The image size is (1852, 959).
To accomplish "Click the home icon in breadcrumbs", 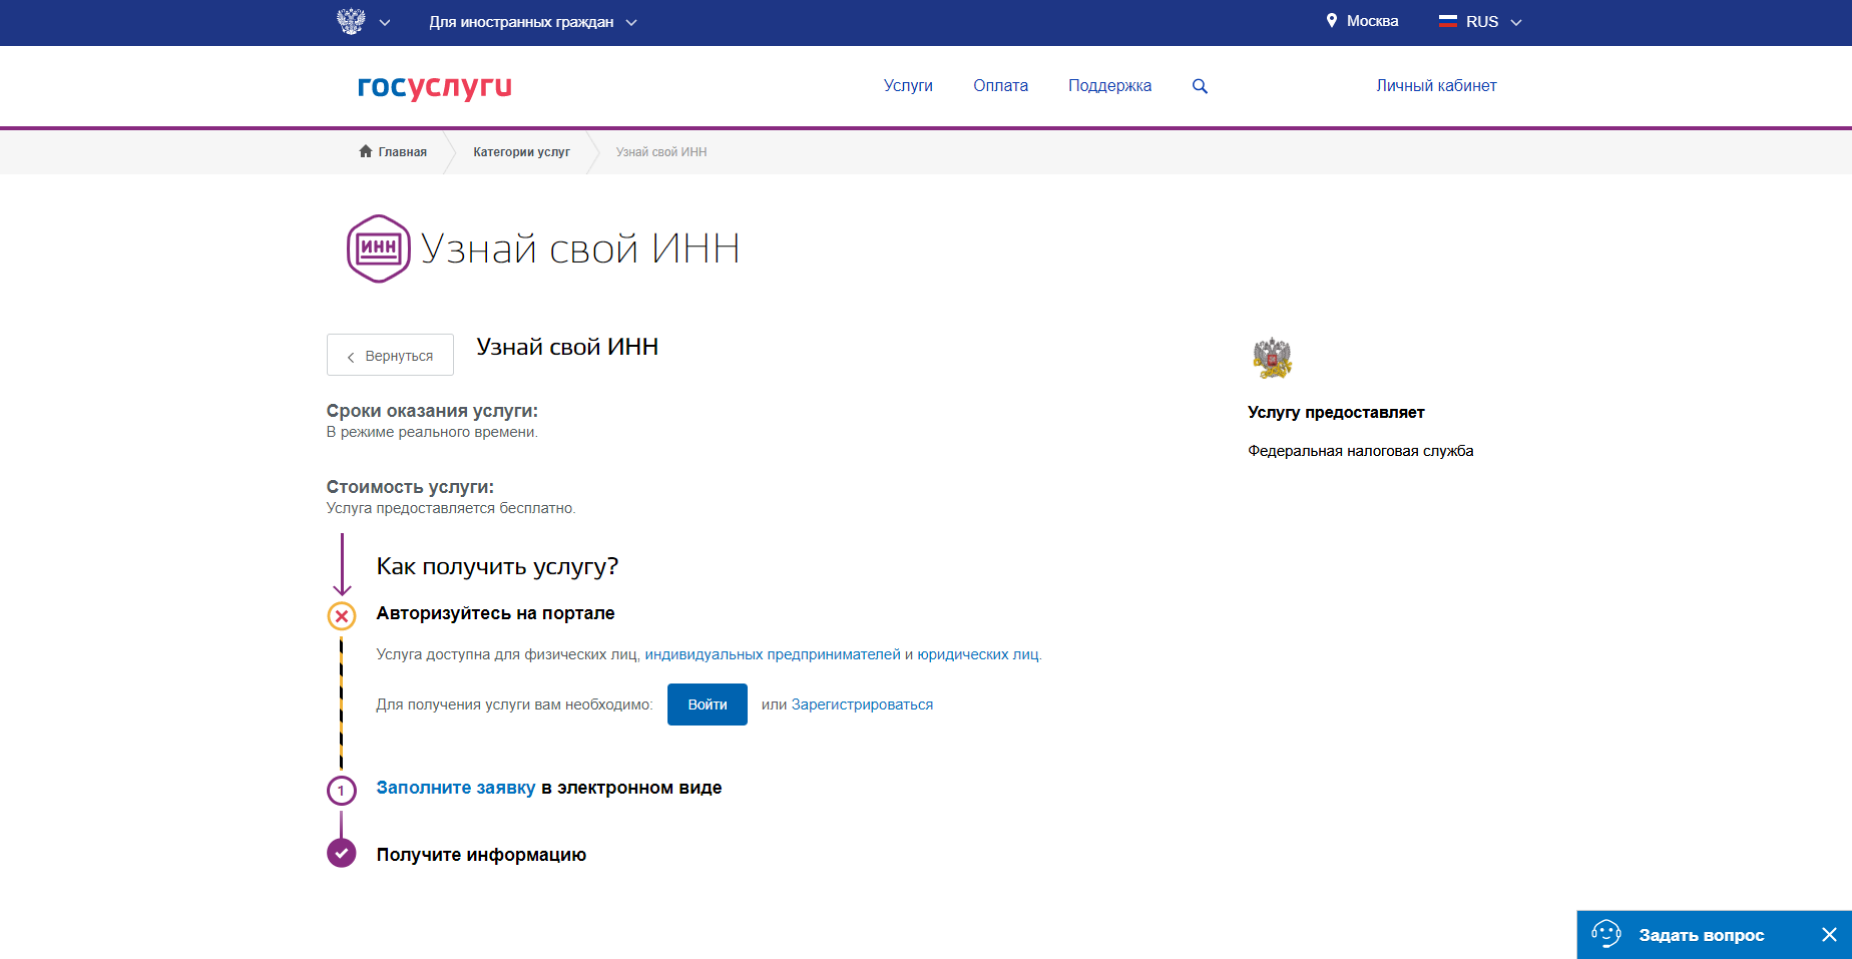I will tap(365, 151).
